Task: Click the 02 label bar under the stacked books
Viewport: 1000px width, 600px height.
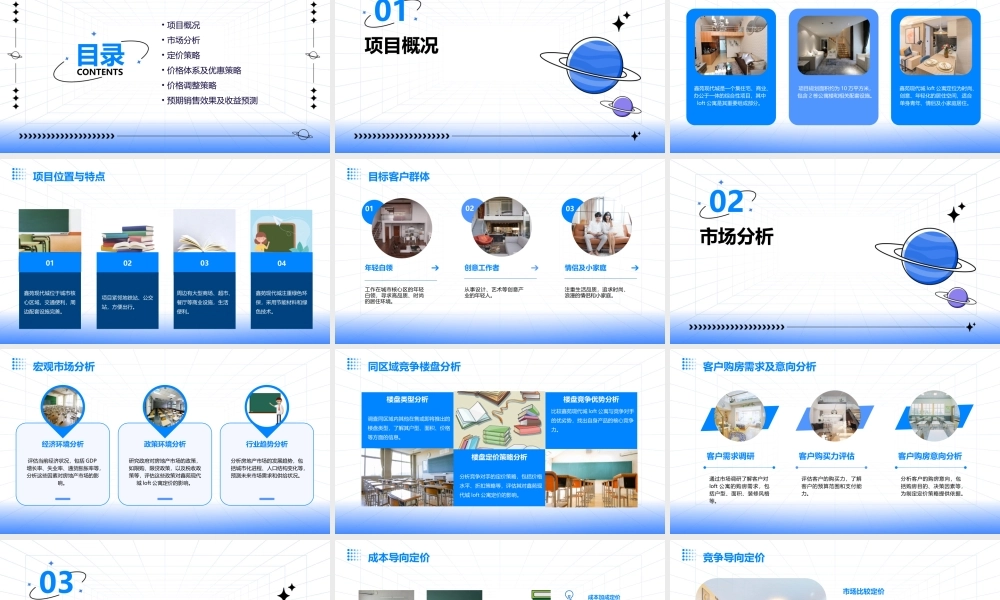Action: [128, 263]
